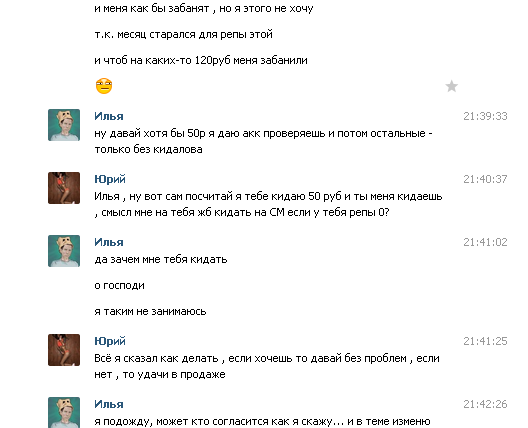Select the 21:41:02 timestamp

pyautogui.click(x=485, y=242)
